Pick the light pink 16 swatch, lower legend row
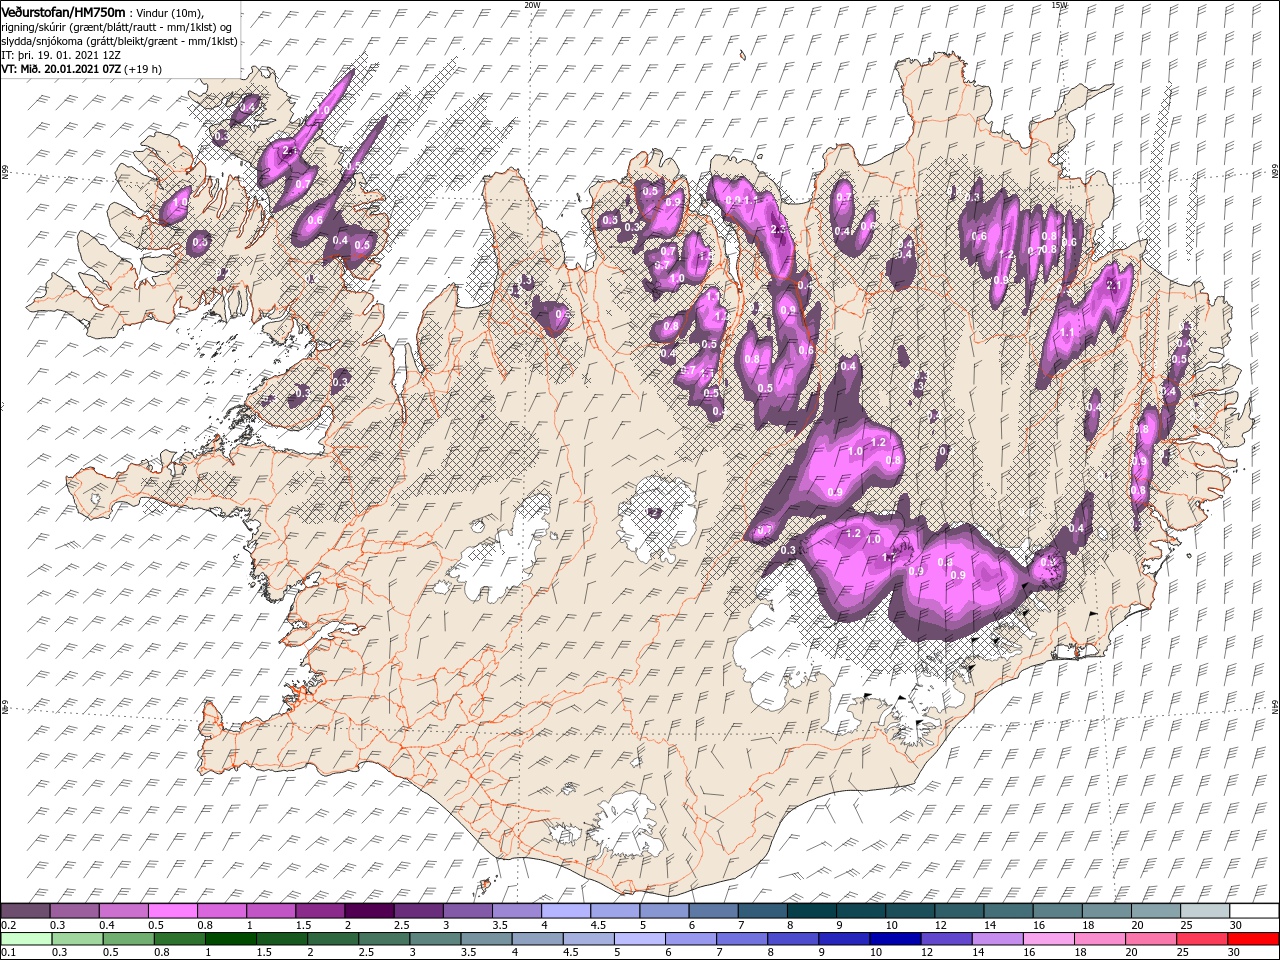The width and height of the screenshot is (1280, 960). click(x=1049, y=939)
